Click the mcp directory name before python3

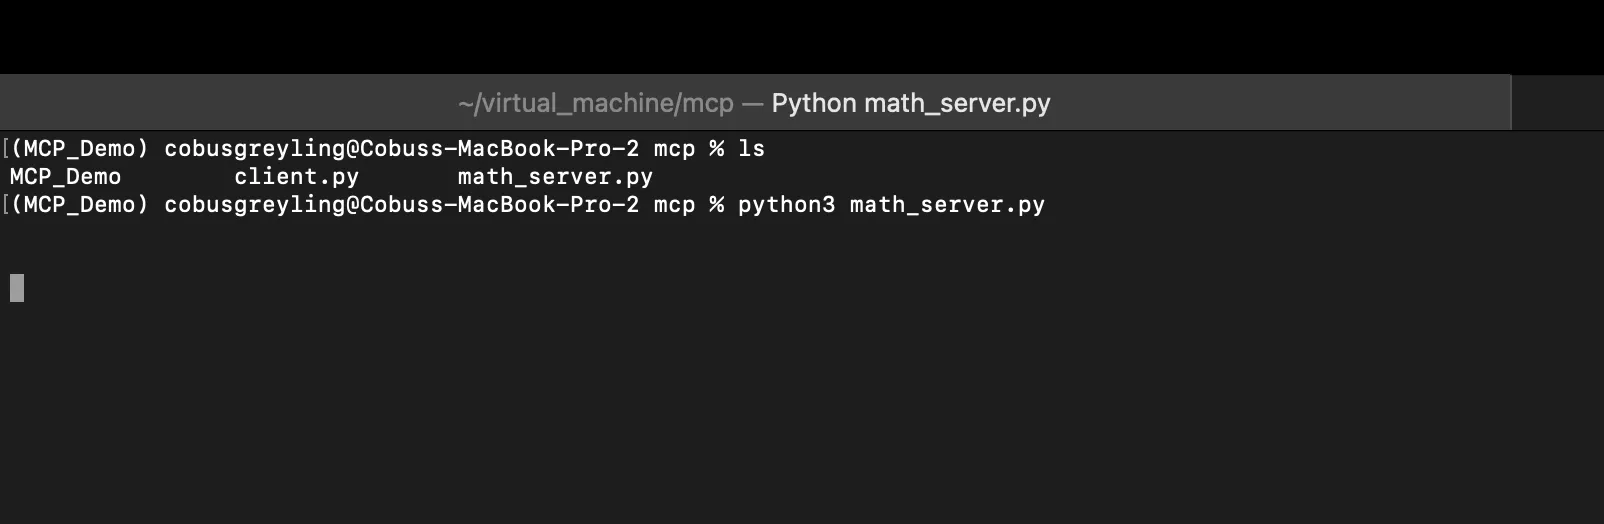point(674,205)
